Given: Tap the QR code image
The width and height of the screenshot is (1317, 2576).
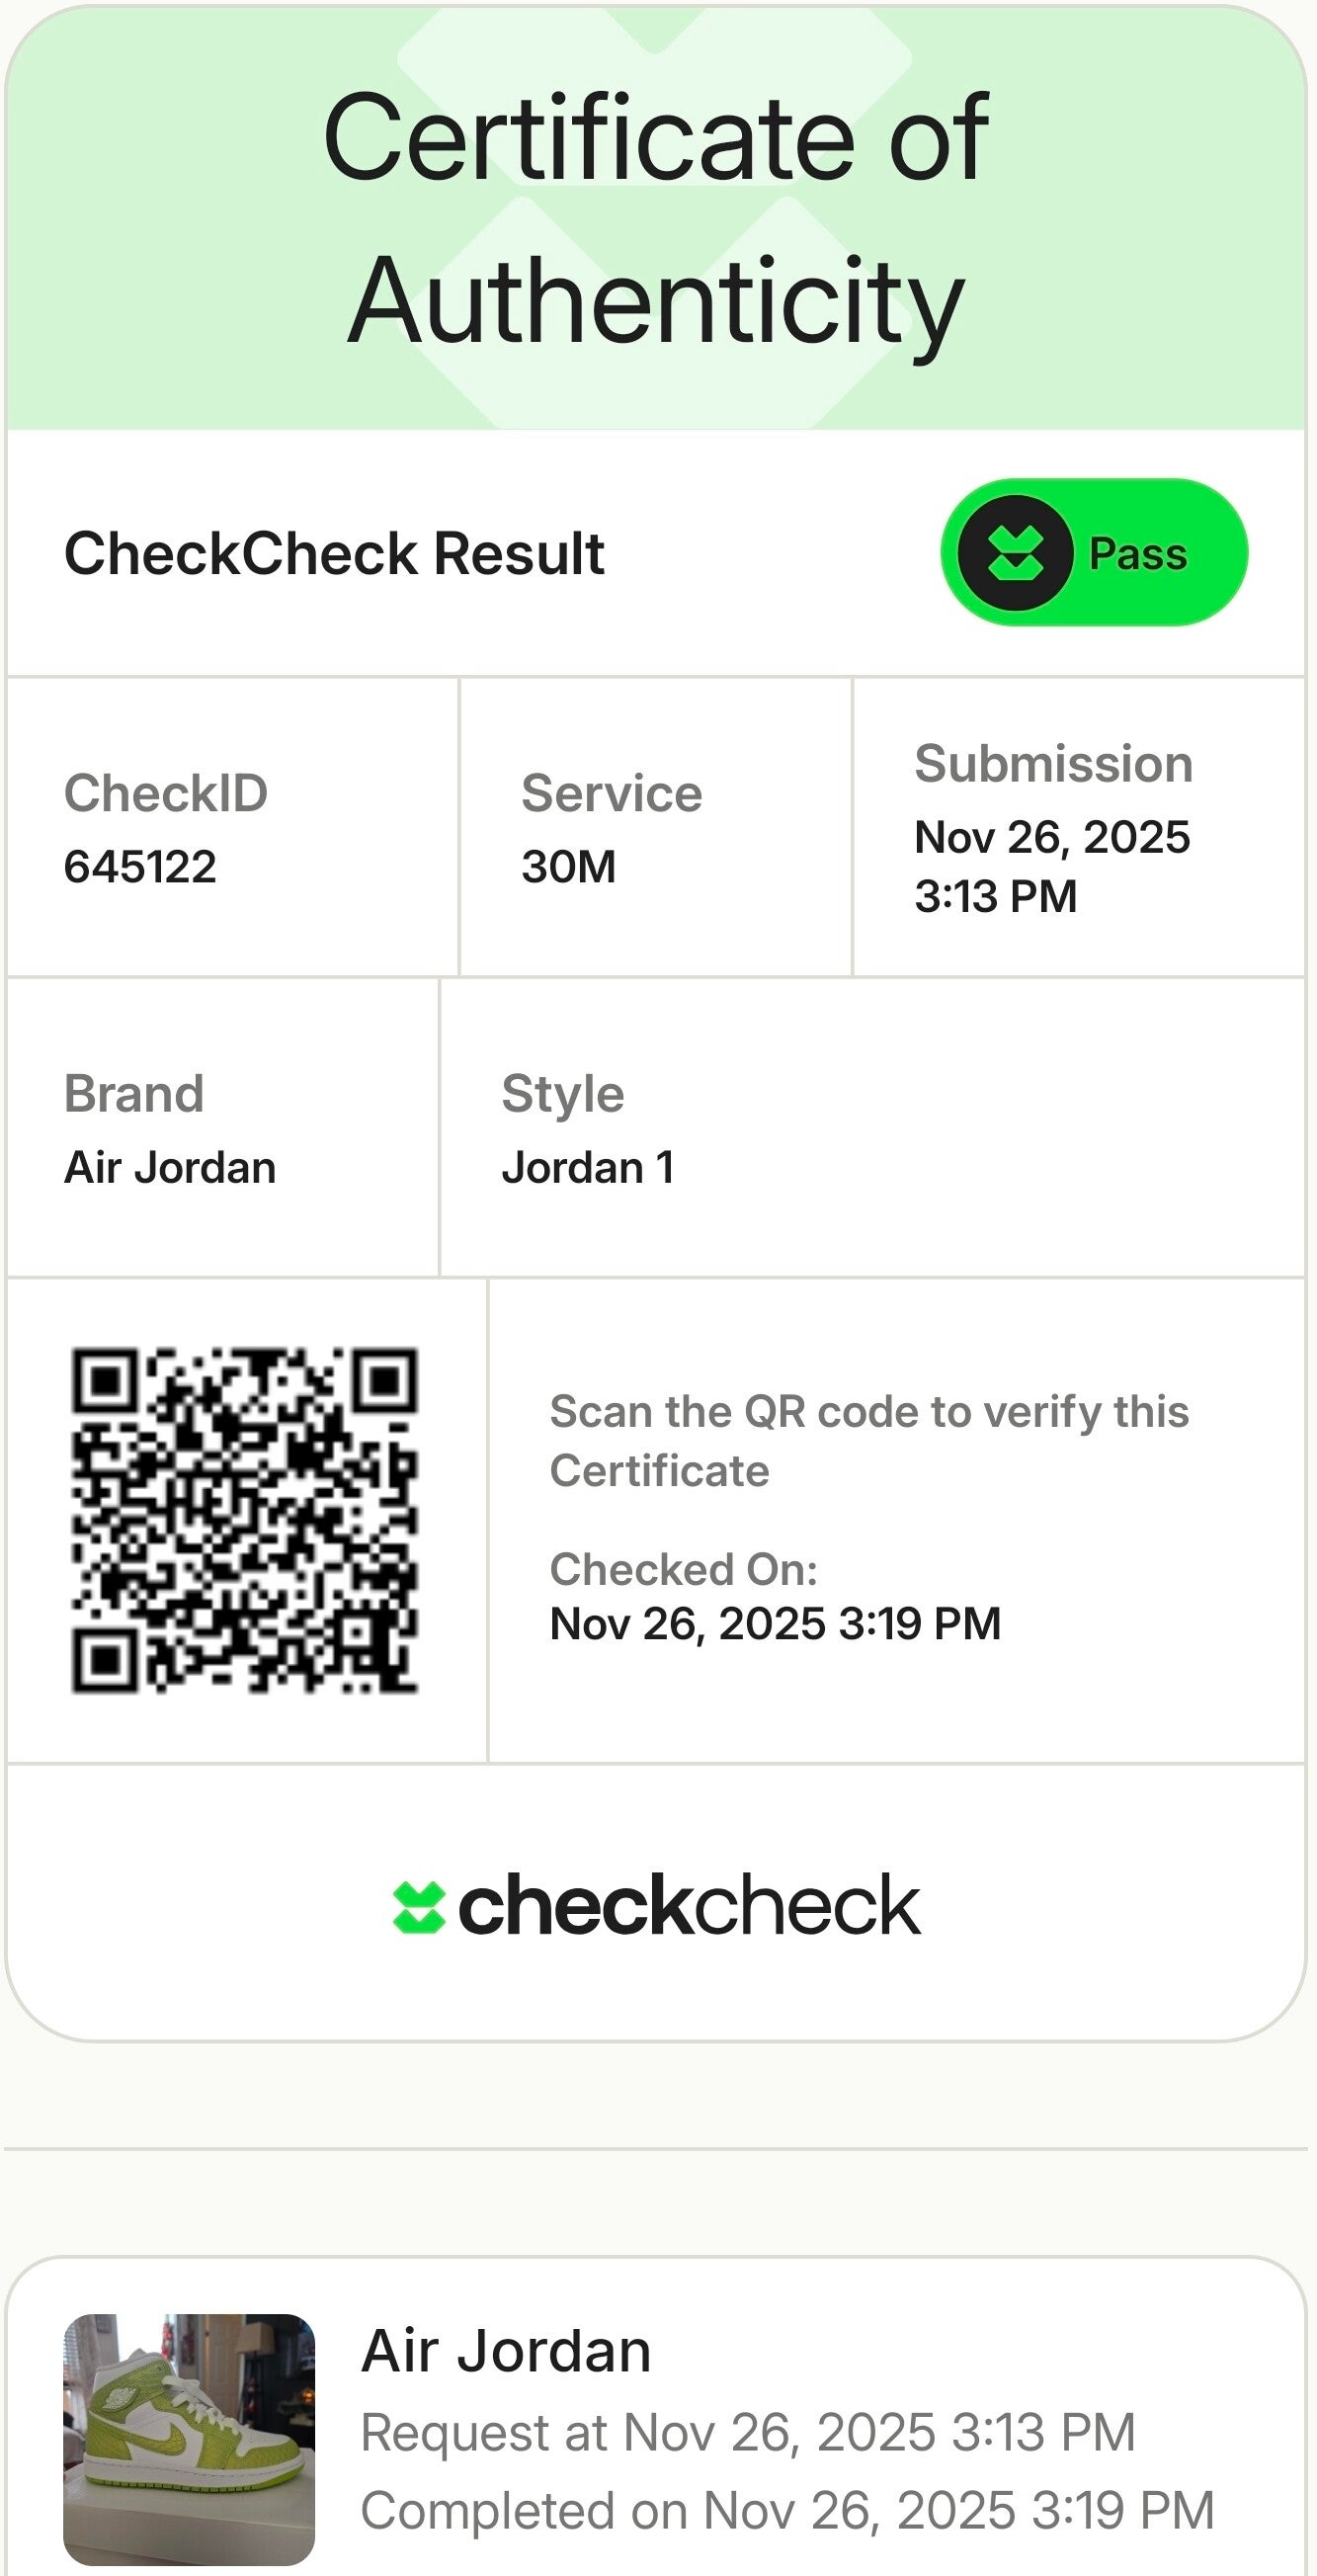Looking at the screenshot, I should [x=244, y=1520].
